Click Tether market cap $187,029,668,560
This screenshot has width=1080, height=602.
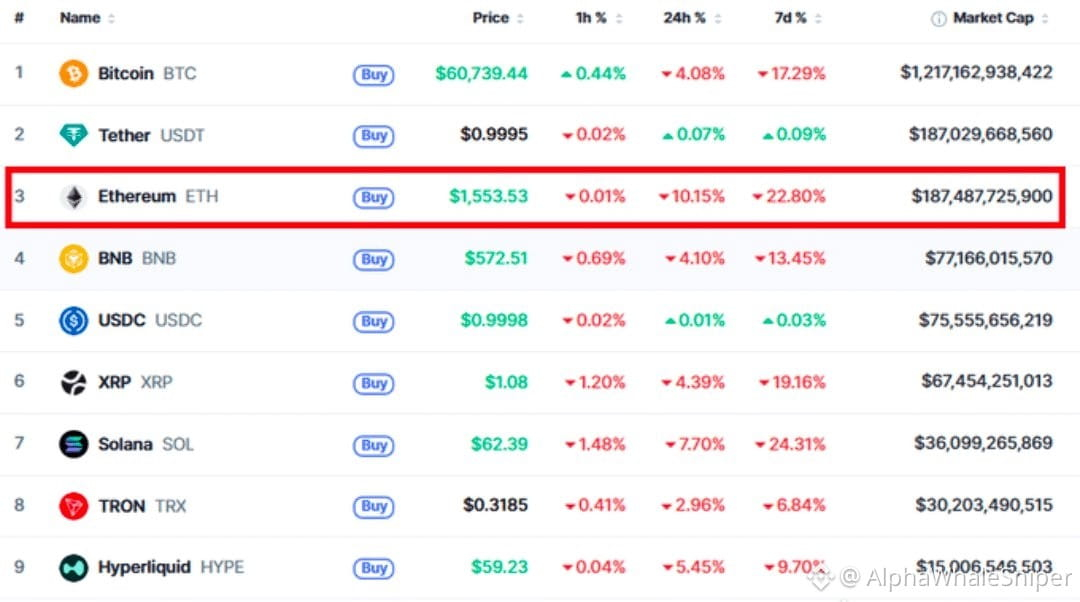point(981,134)
